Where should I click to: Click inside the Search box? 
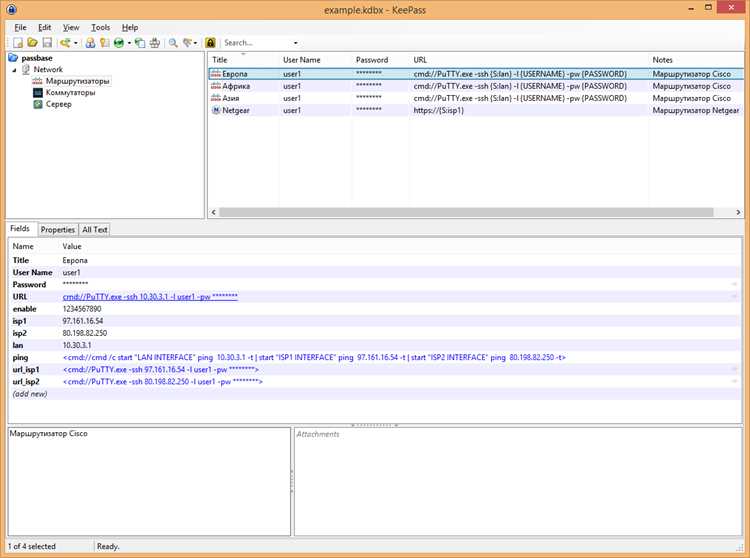(x=256, y=43)
